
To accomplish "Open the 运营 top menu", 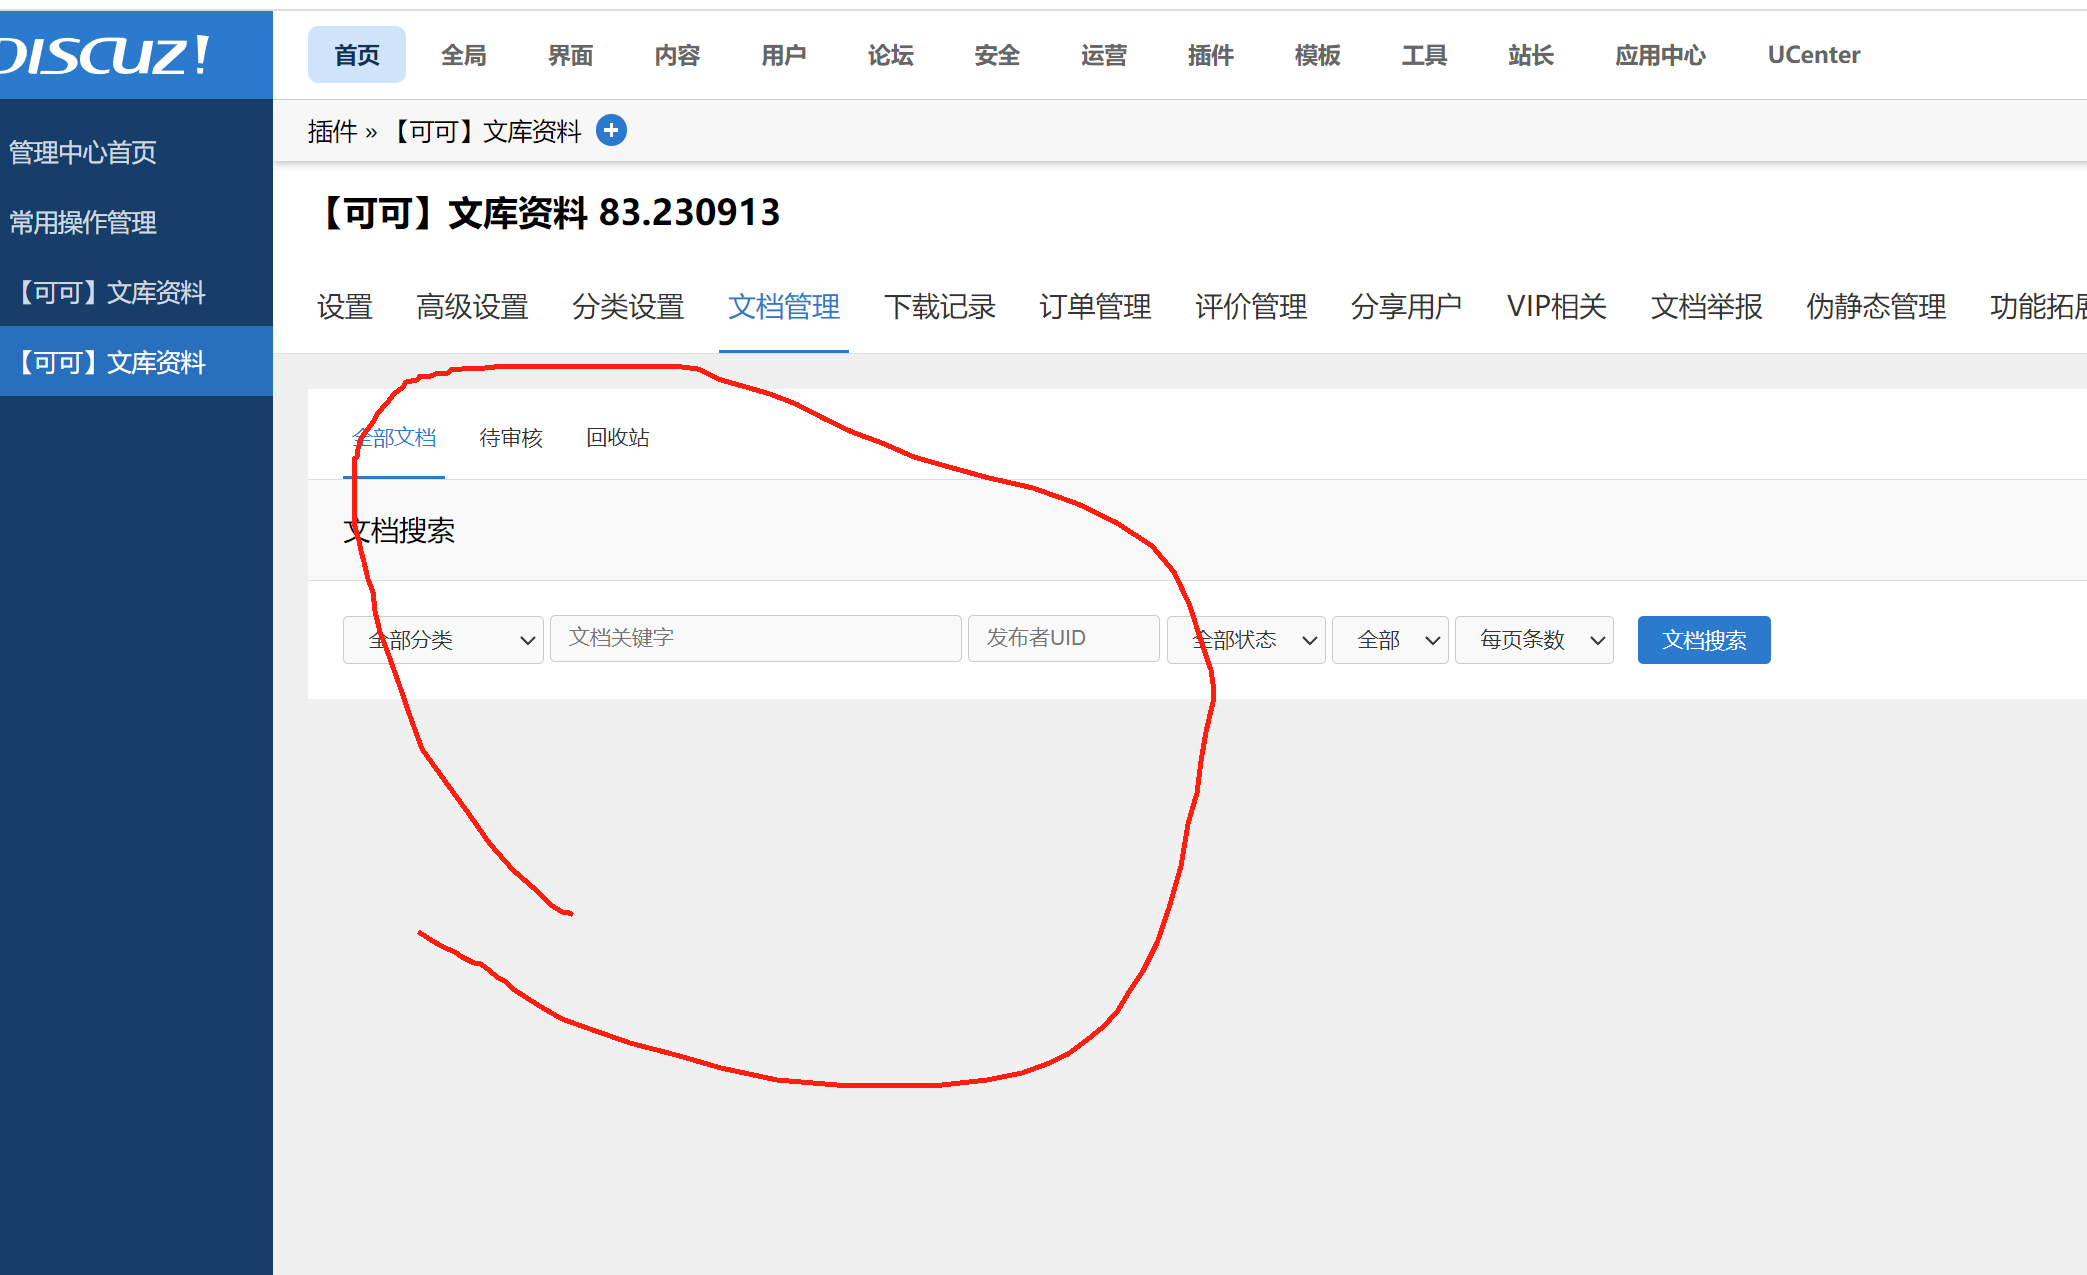I will (x=1104, y=55).
